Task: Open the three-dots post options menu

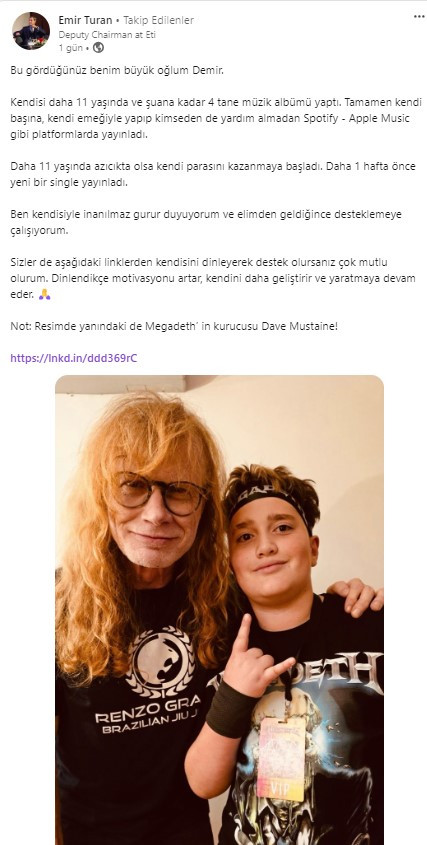Action: click(x=419, y=17)
